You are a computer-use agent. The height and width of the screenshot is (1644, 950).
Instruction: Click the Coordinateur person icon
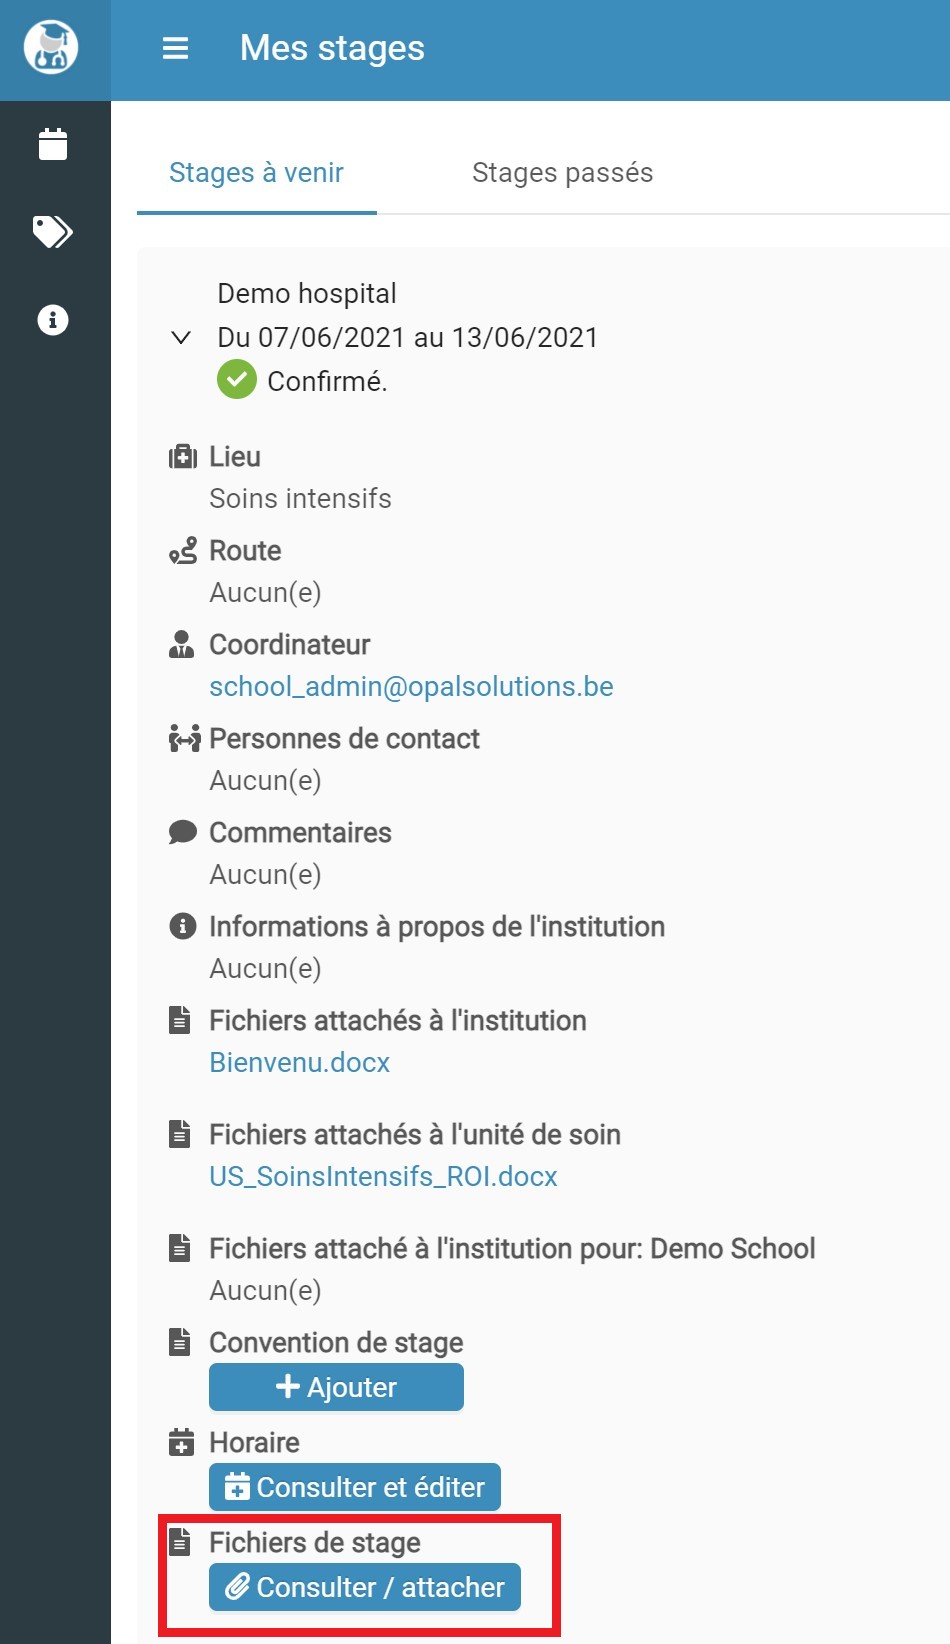[181, 644]
